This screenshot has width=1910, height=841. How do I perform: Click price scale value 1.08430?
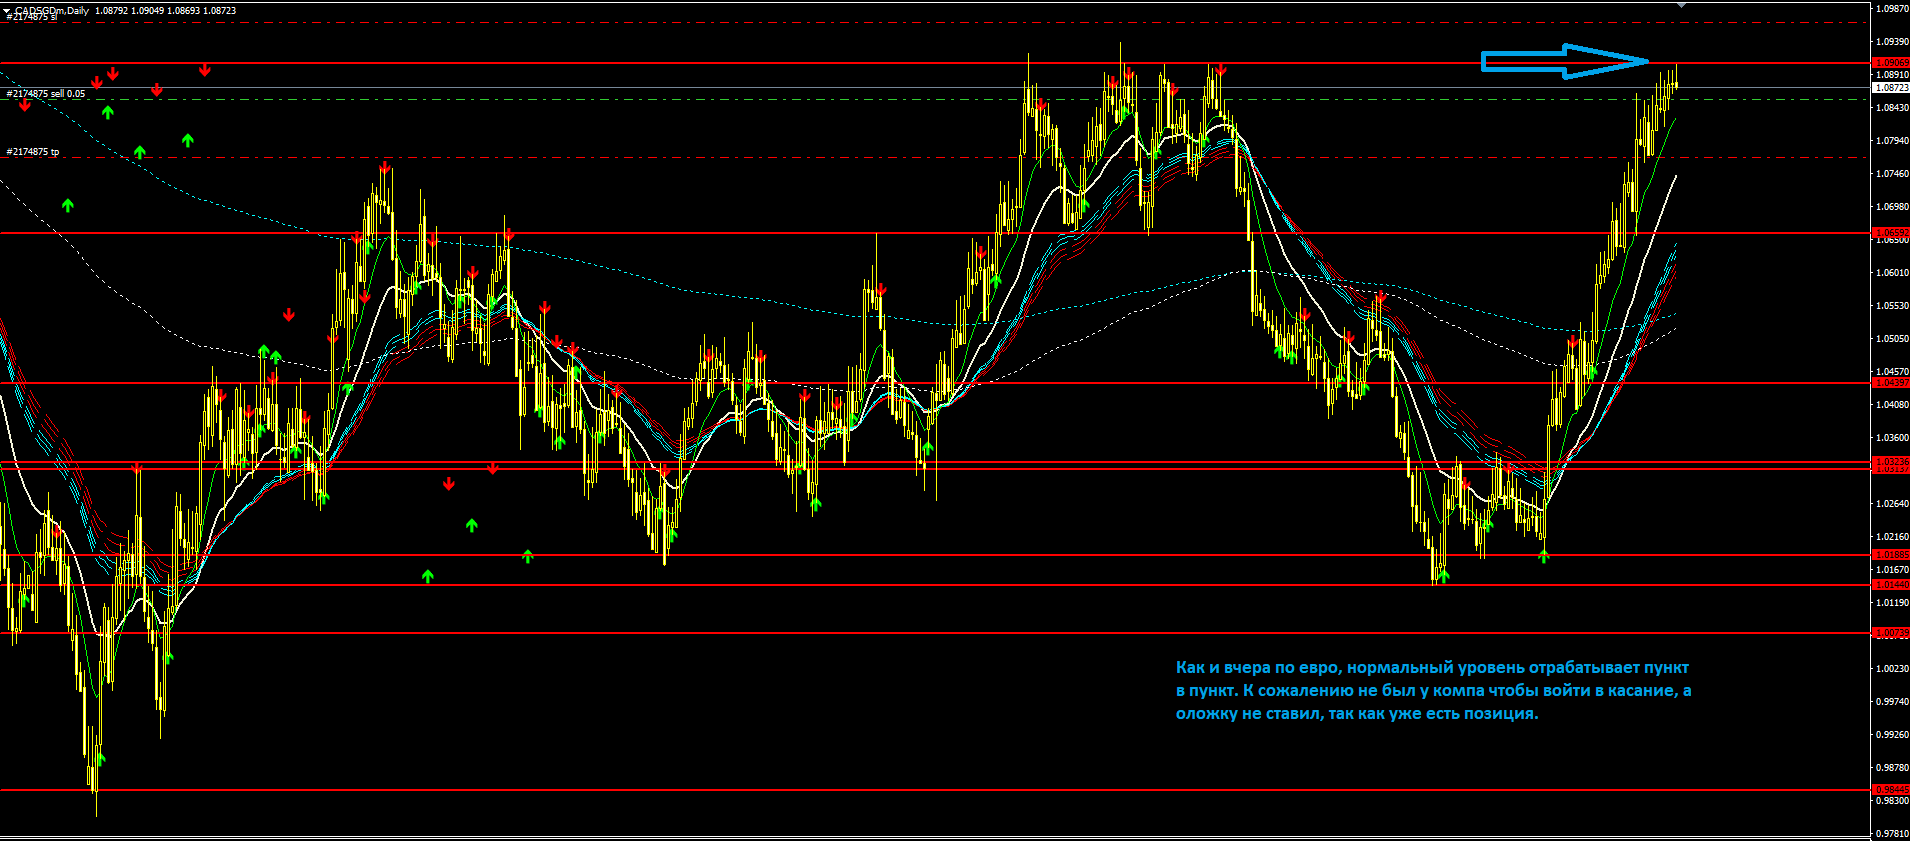click(1891, 108)
